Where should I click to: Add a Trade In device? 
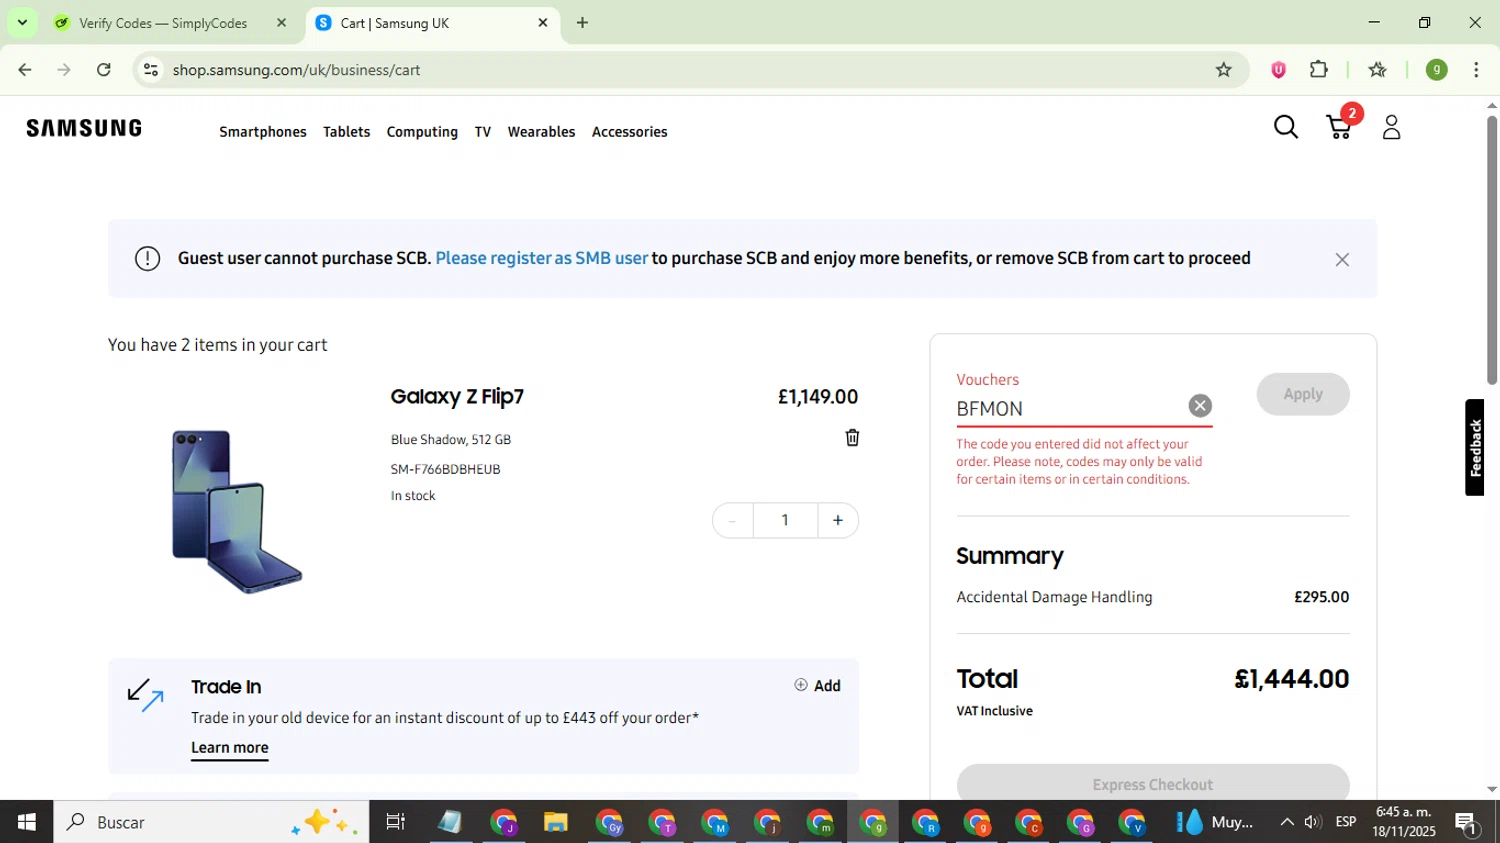[818, 685]
